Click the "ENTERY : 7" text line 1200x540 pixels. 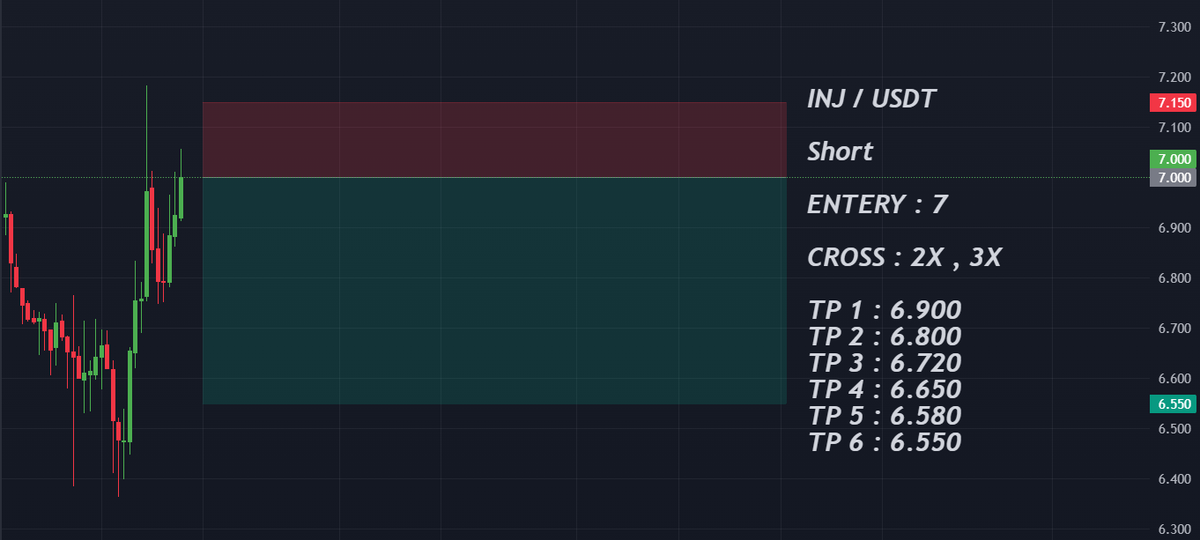[x=877, y=205]
